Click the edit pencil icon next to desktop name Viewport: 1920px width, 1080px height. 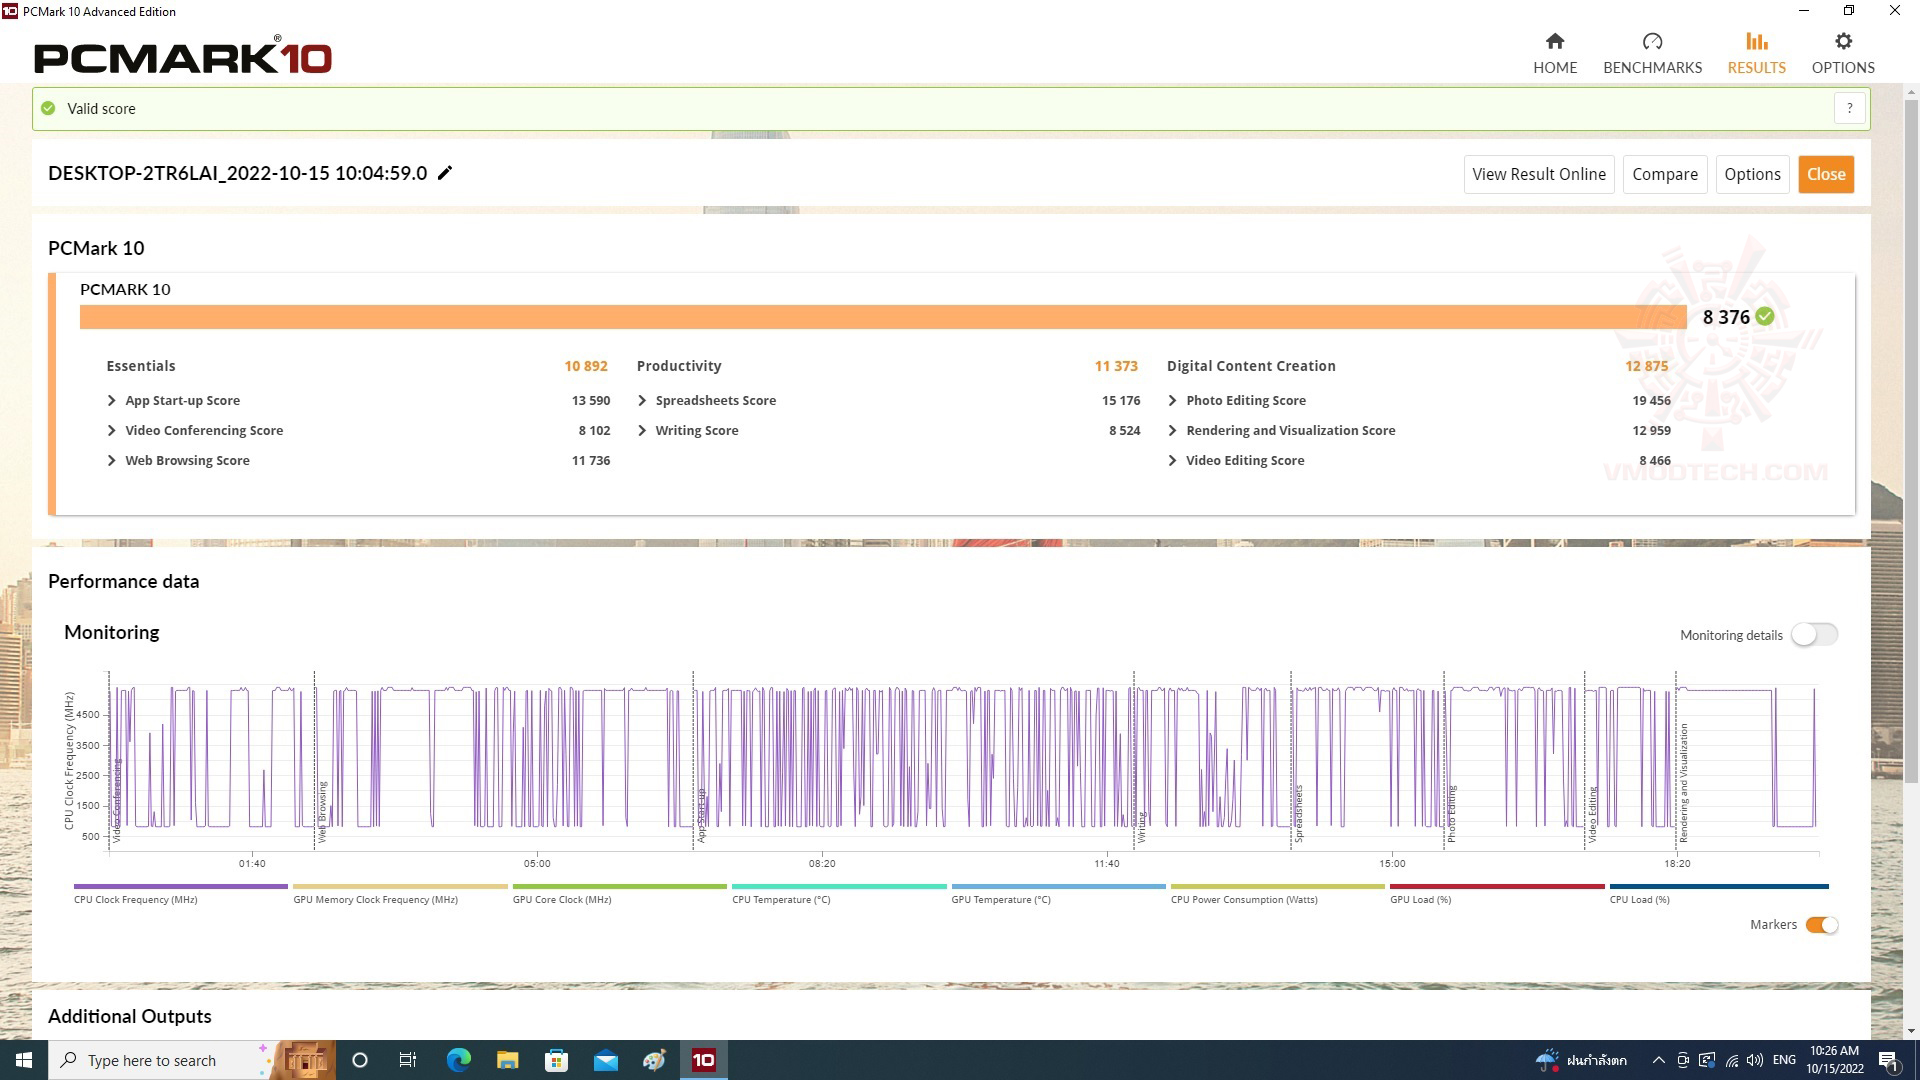[447, 173]
